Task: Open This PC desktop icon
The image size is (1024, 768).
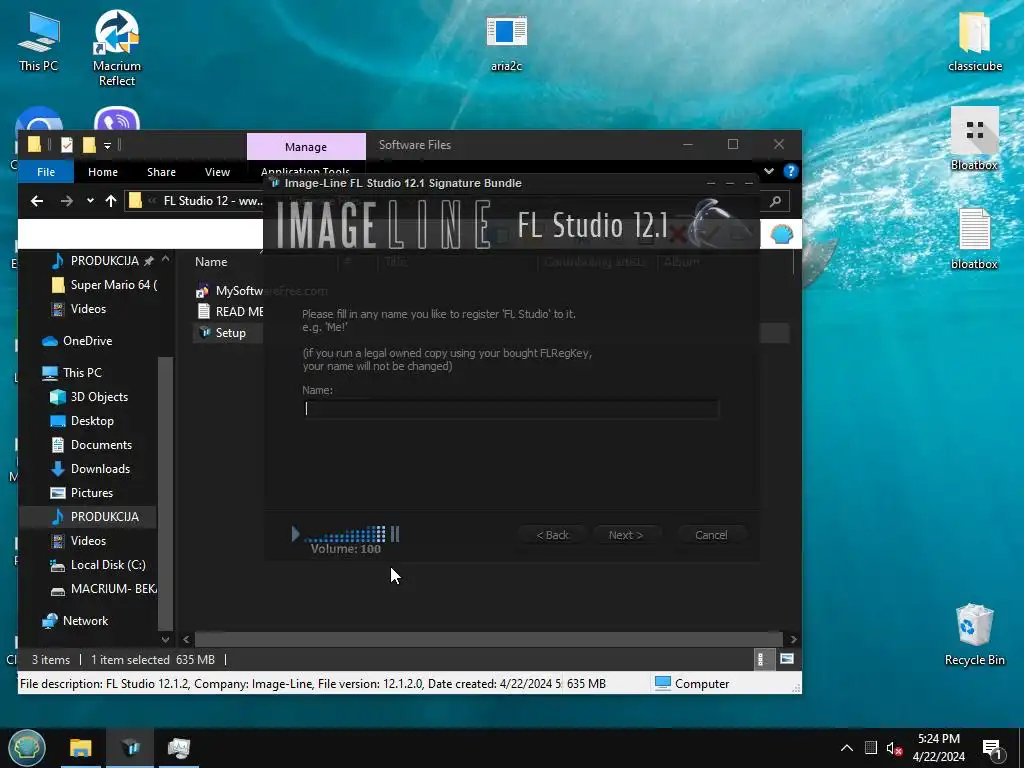Action: (x=39, y=40)
